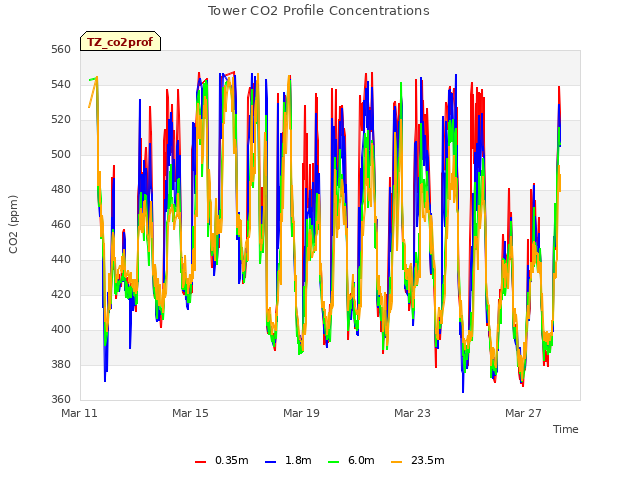
Task: Click the green 6.0m legend swatch
Action: [333, 462]
